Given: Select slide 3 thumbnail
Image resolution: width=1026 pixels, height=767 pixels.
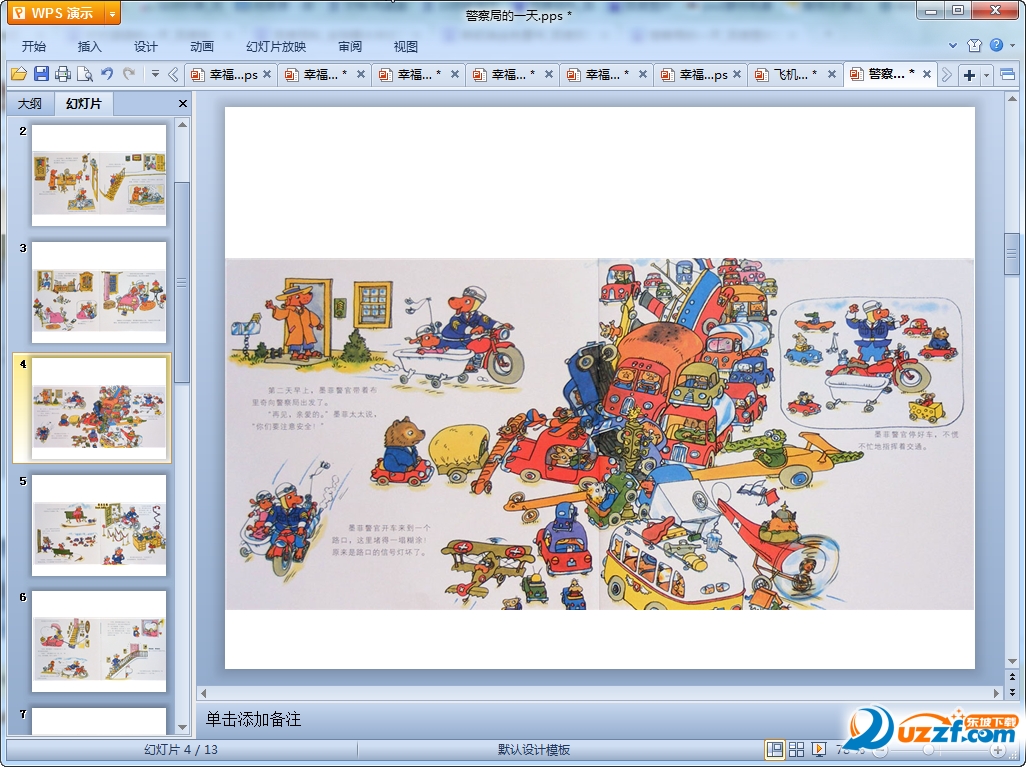Looking at the screenshot, I should click(99, 292).
